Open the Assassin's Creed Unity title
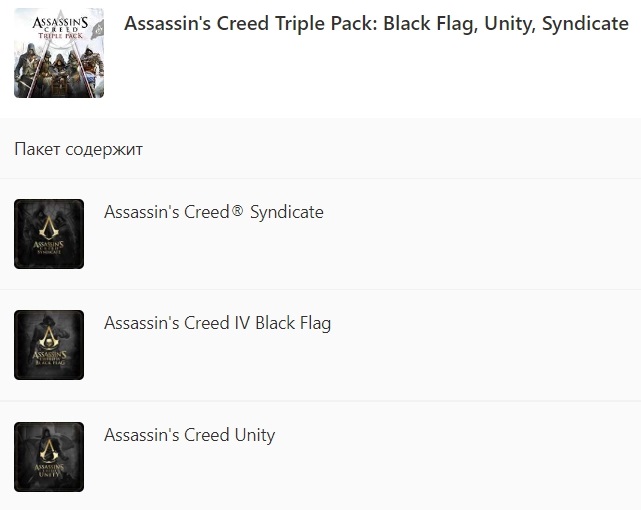The height and width of the screenshot is (510, 641). click(x=189, y=435)
